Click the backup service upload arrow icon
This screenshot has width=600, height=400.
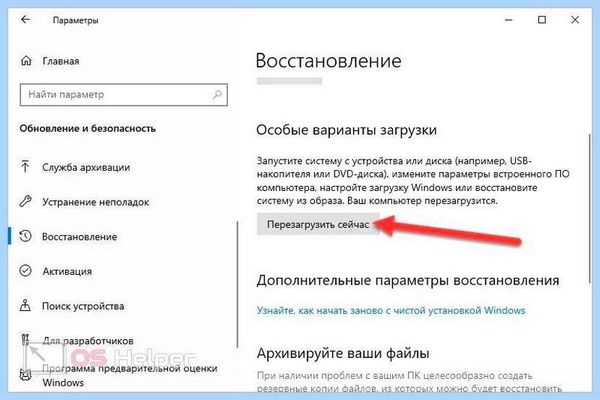pos(25,167)
